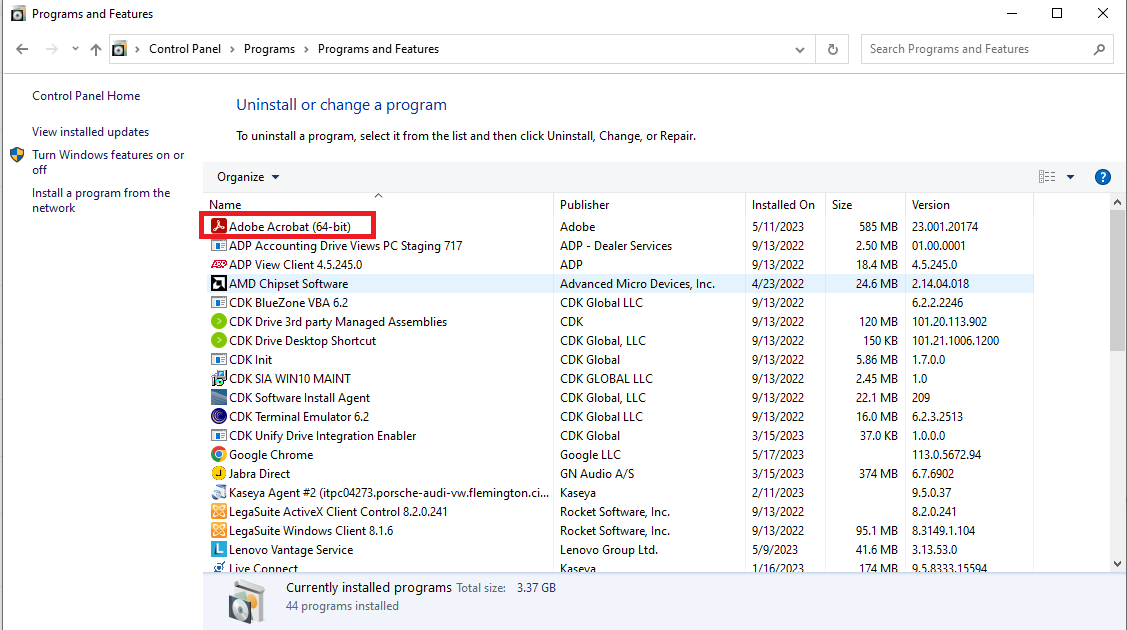Click the CDK Init icon
The width and height of the screenshot is (1127, 630).
[x=218, y=360]
